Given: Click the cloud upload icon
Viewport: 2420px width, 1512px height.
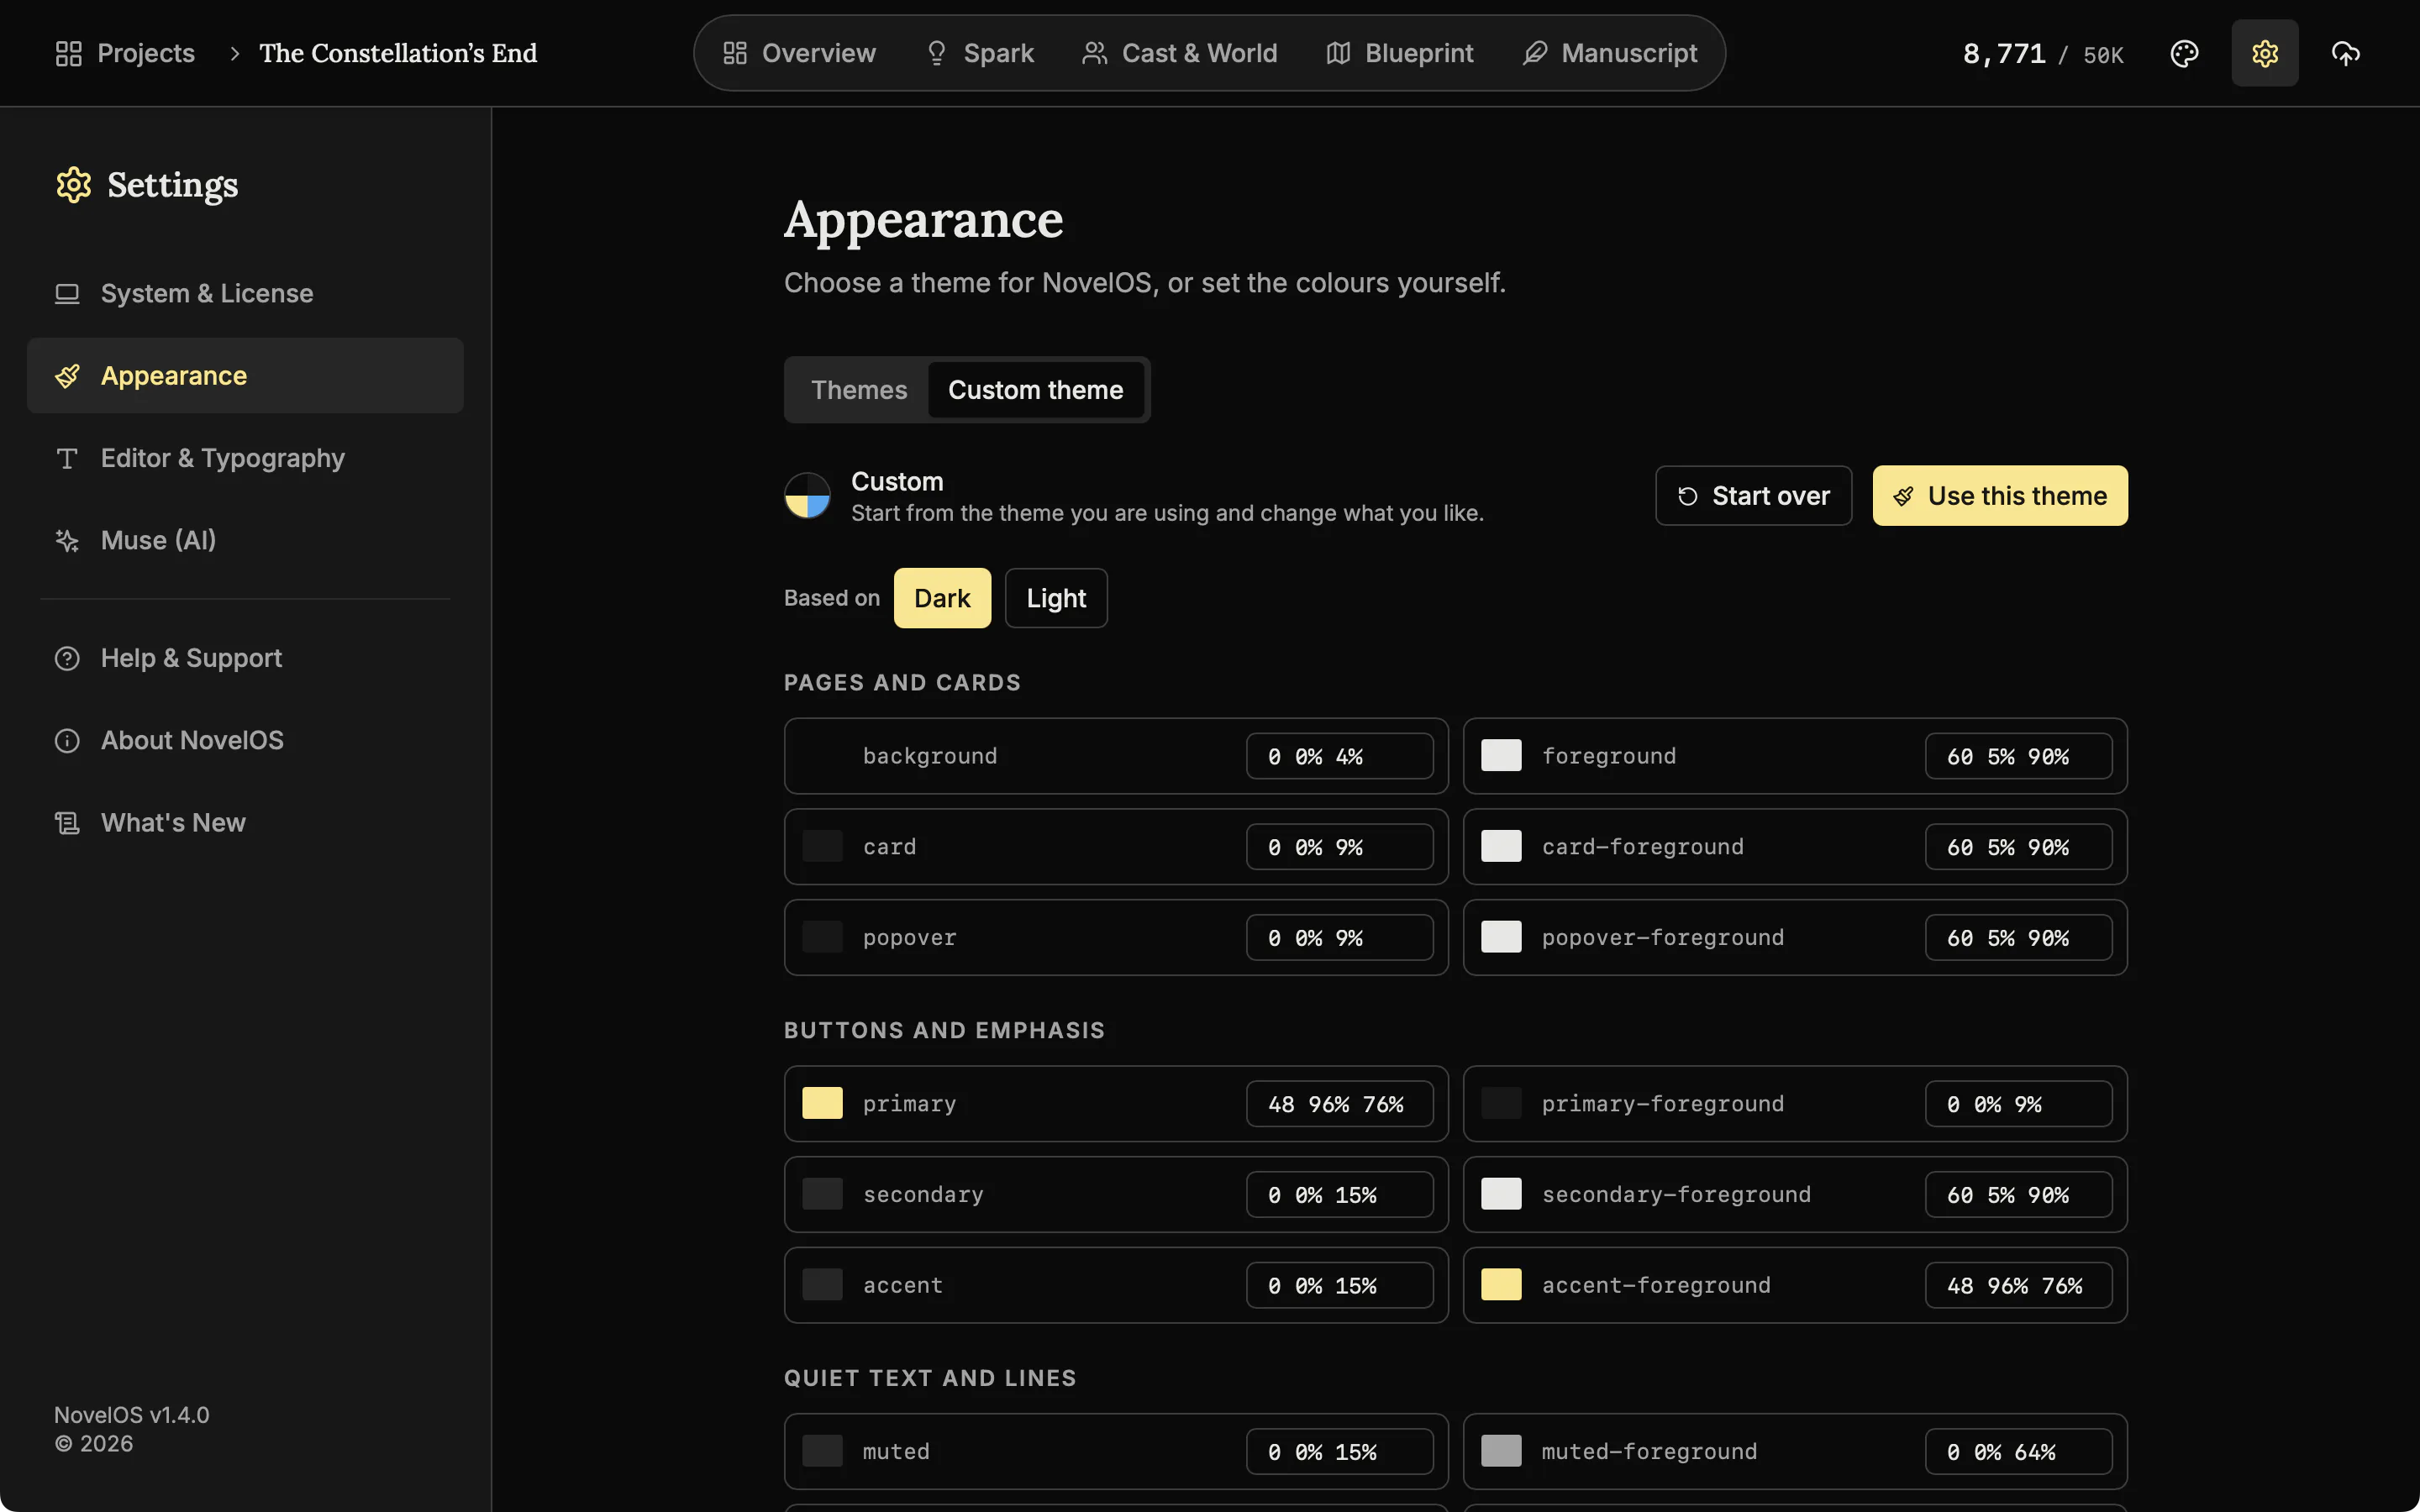Looking at the screenshot, I should pyautogui.click(x=2345, y=53).
